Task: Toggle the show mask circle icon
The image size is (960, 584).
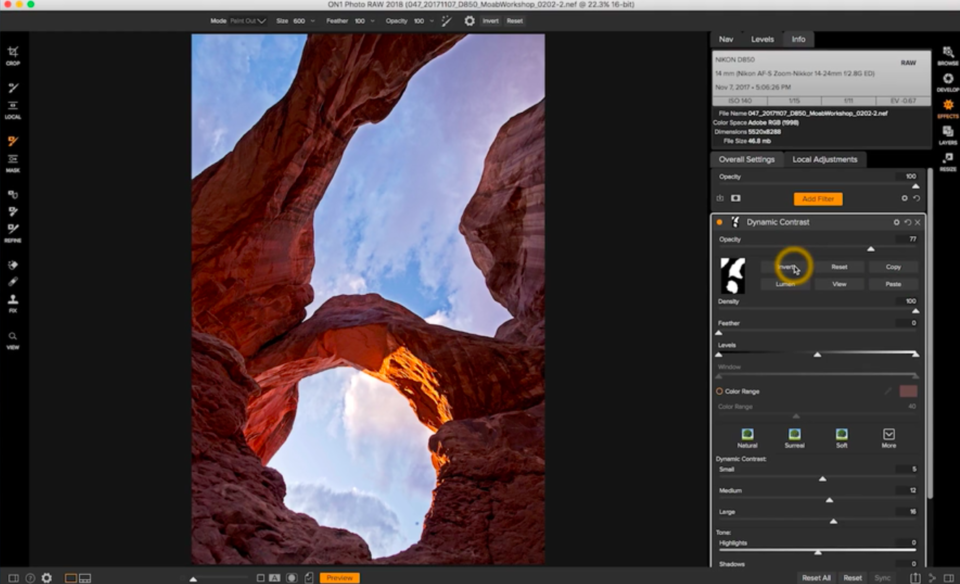Action: (291, 577)
